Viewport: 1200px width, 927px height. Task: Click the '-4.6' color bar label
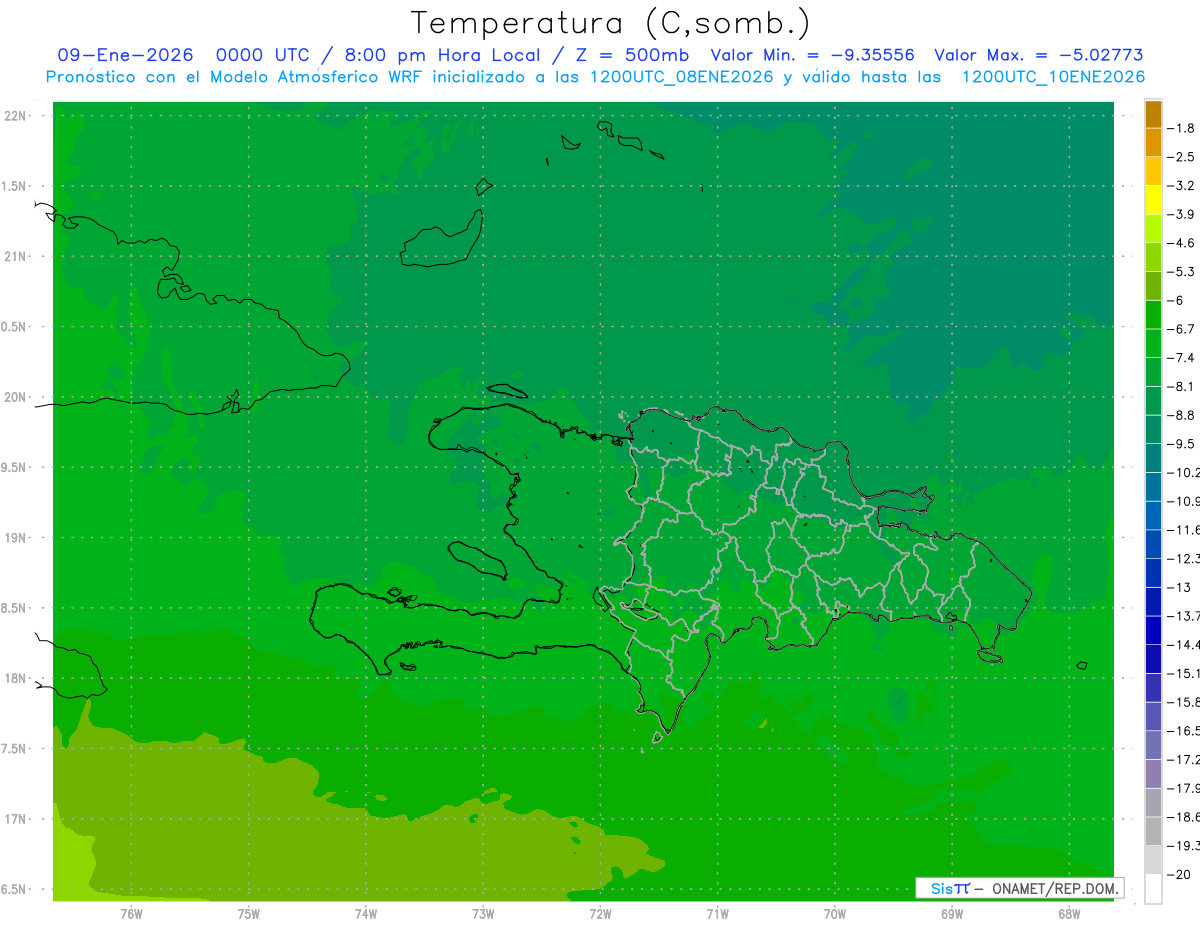click(x=1183, y=243)
